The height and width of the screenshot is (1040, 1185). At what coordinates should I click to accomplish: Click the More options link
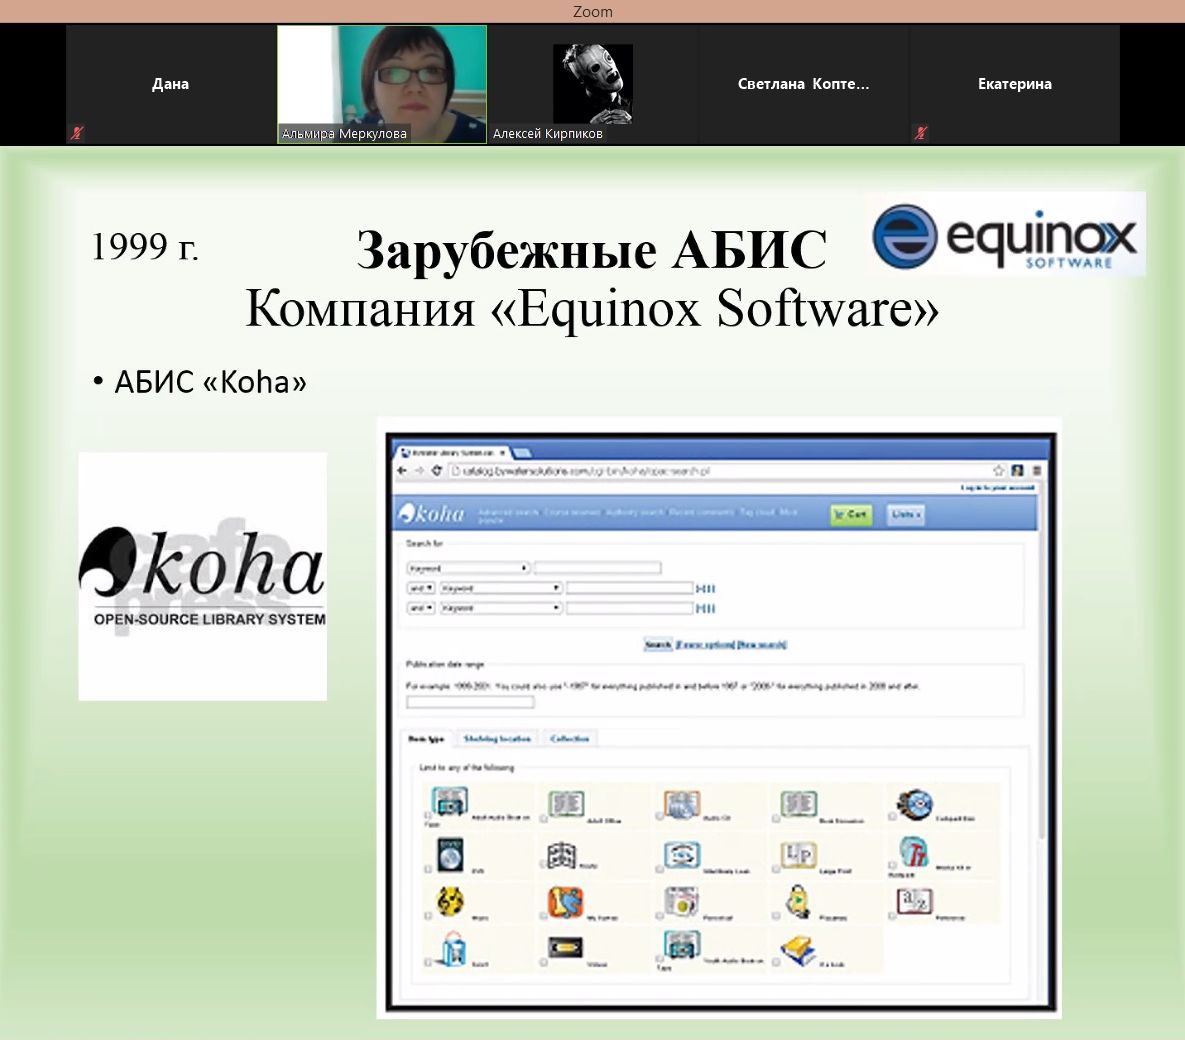[704, 645]
